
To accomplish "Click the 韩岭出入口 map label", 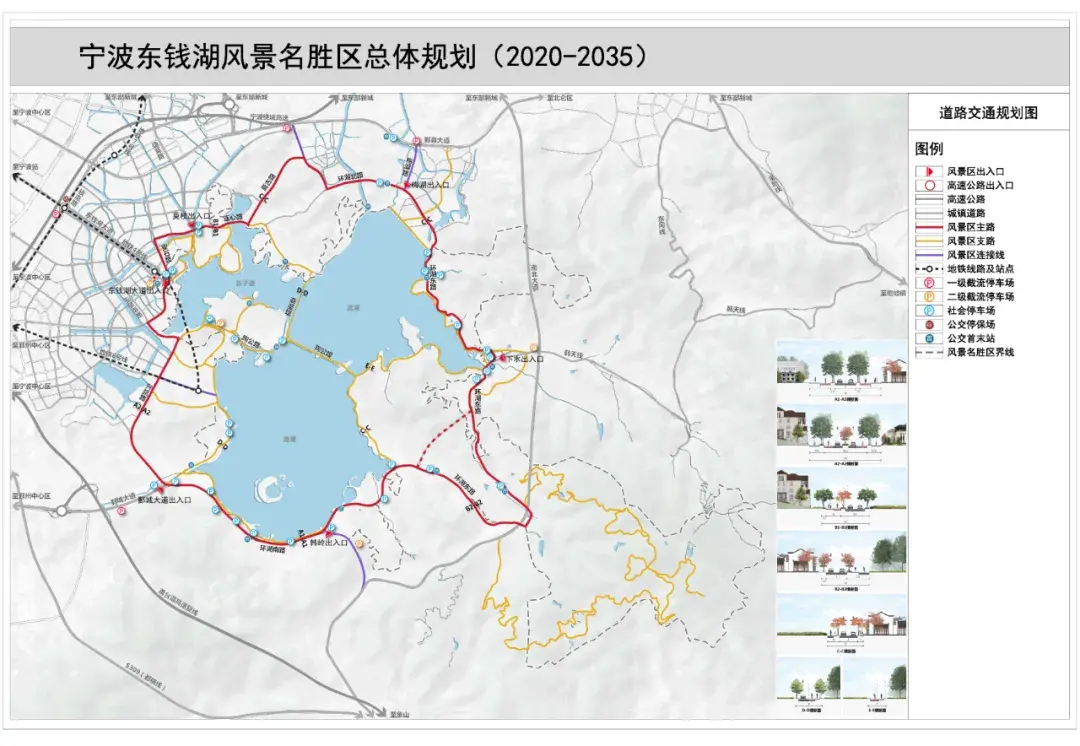I will coord(329,543).
